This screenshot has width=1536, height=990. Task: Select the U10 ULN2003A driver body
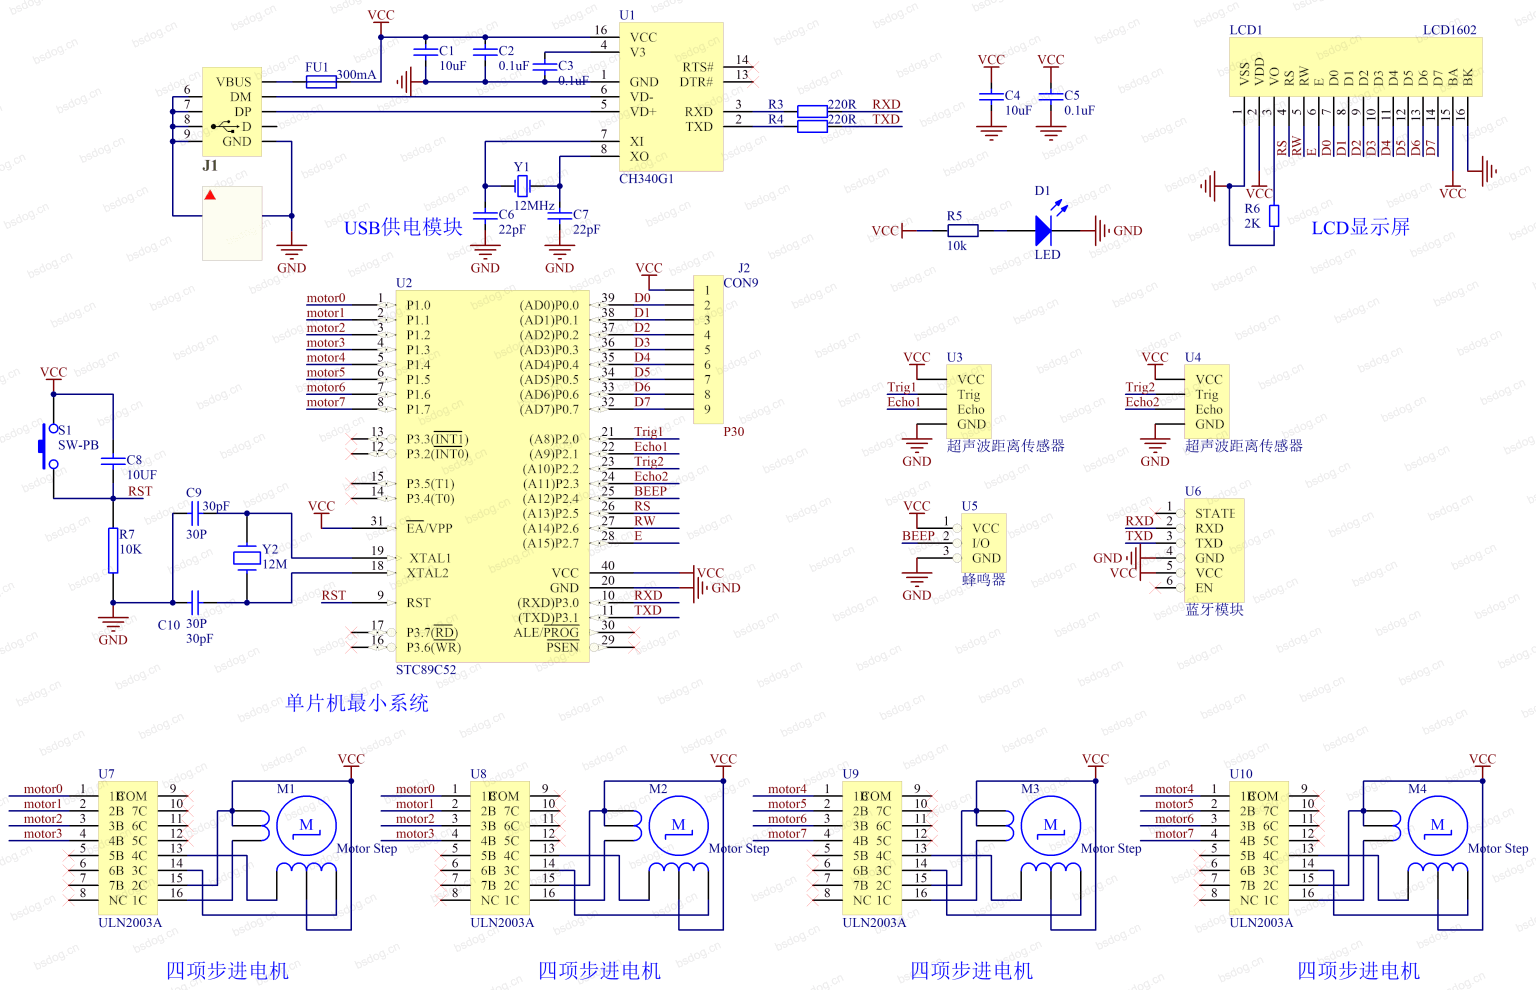[x=1259, y=848]
